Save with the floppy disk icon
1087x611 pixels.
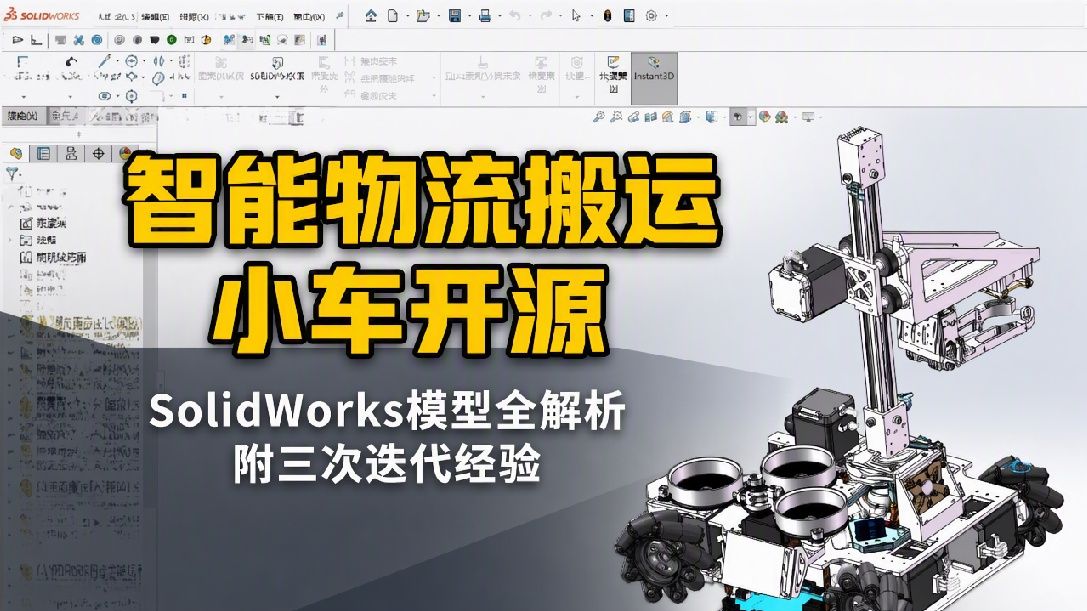point(455,15)
